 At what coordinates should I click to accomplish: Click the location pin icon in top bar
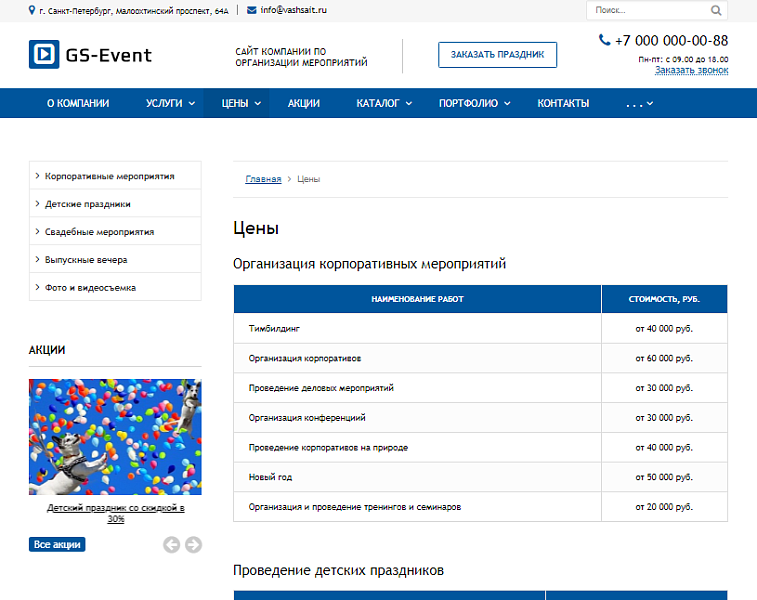(32, 10)
